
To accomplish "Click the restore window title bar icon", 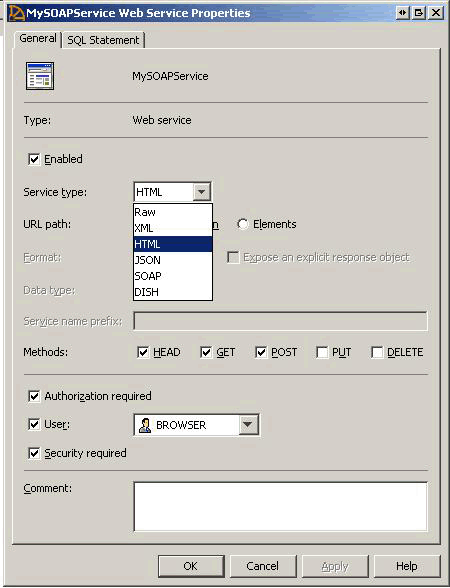I will click(419, 13).
